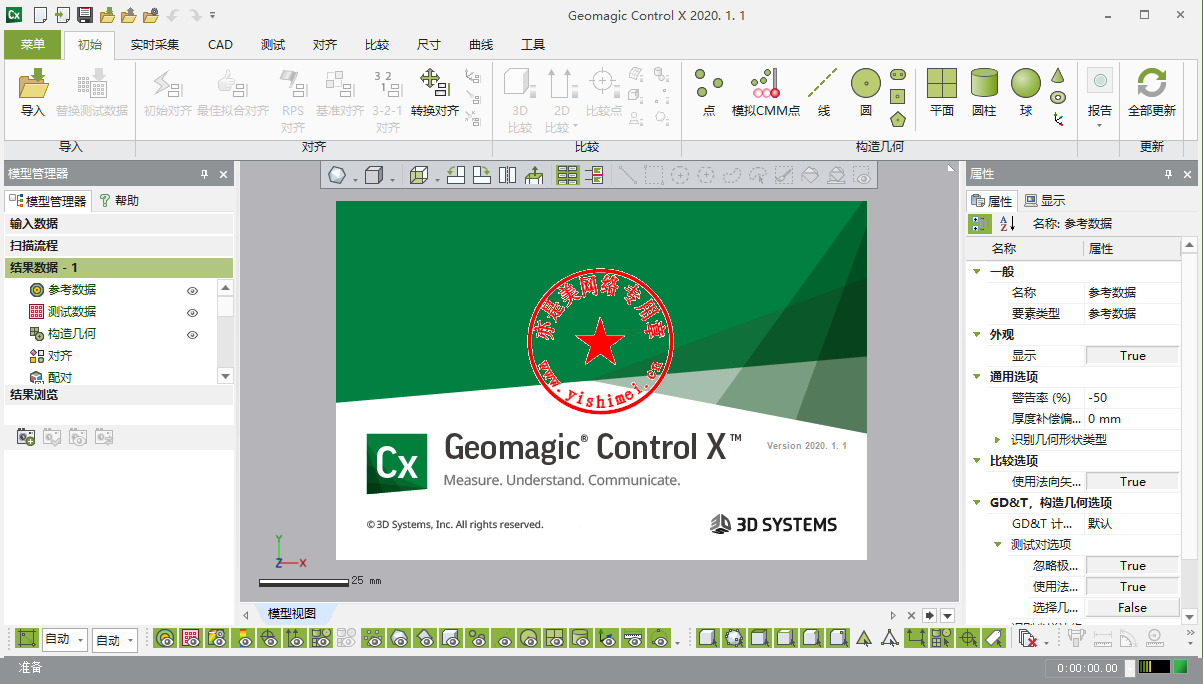Click the fit view icon in bottom toolbar

tap(27, 639)
